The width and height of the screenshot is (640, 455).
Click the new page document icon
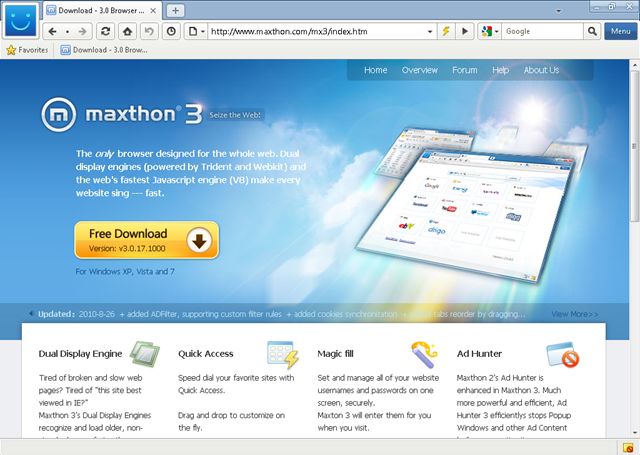(x=193, y=31)
